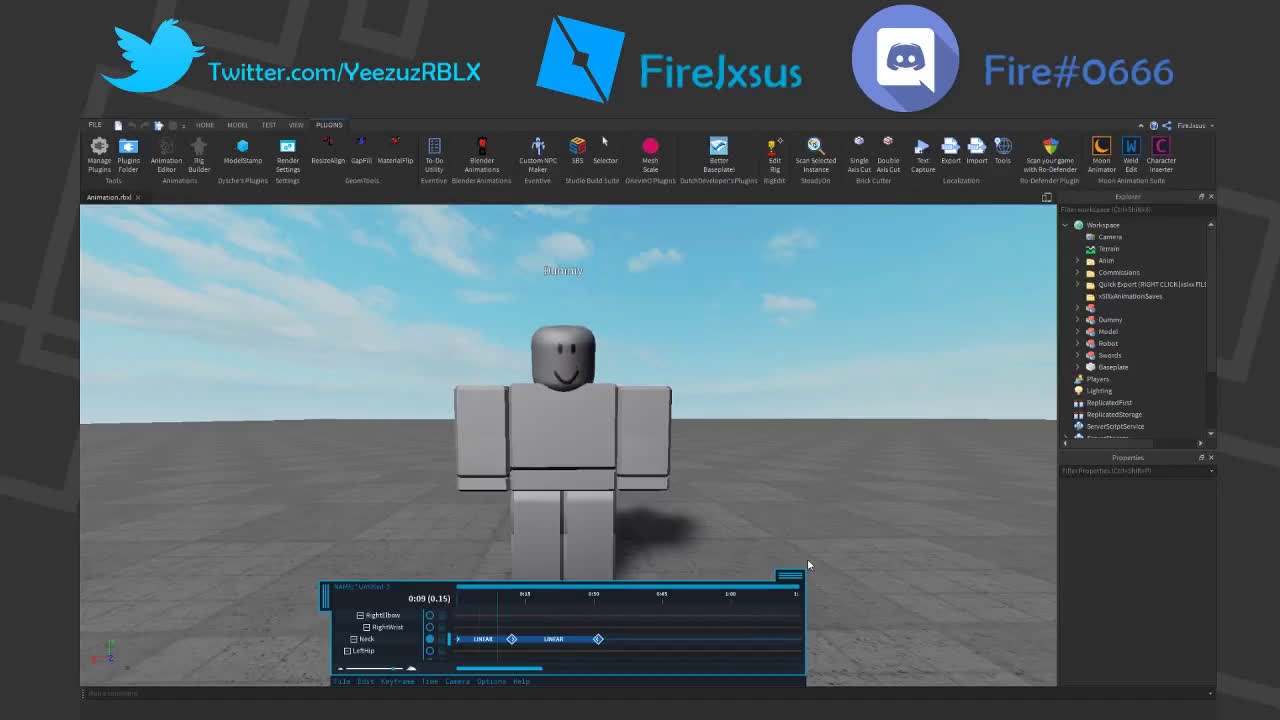
Task: Expand the Commissions folder in Explorer
Action: pos(1078,272)
